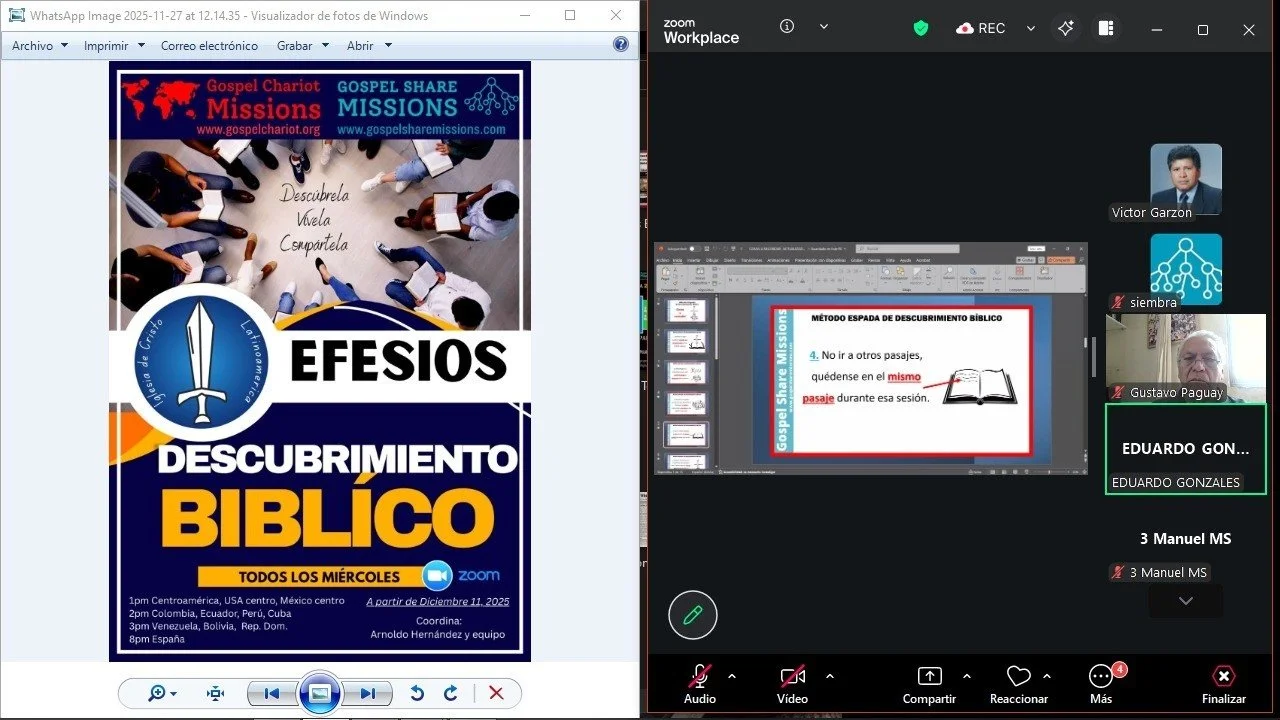Open the AI Companion sparkle icon

coord(1066,28)
